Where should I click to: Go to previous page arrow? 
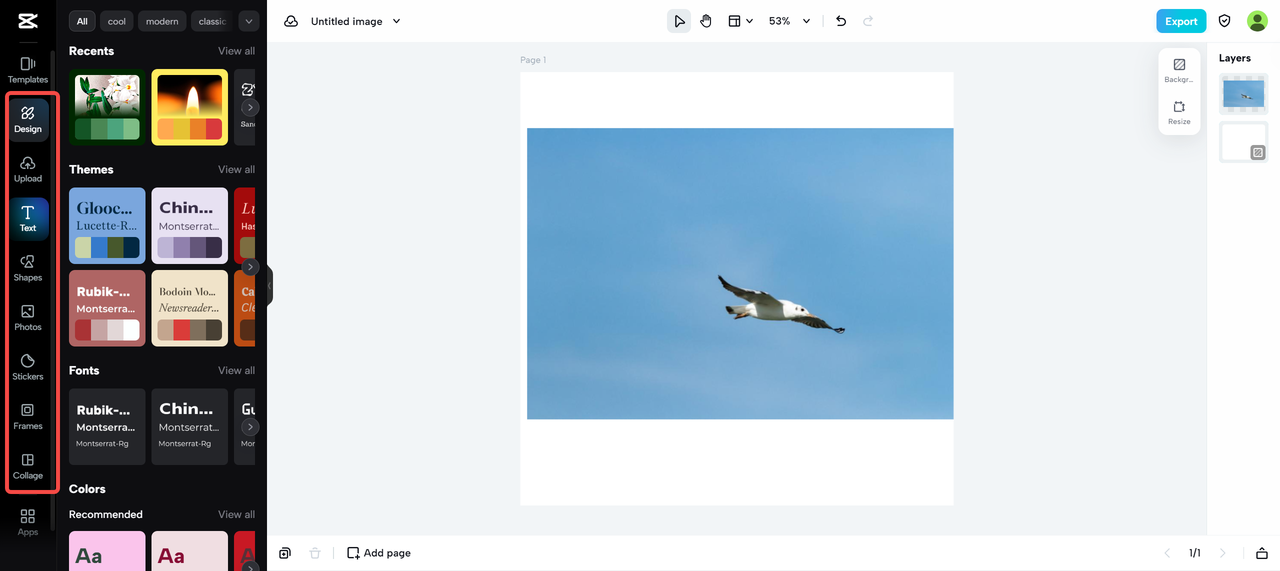[1167, 553]
